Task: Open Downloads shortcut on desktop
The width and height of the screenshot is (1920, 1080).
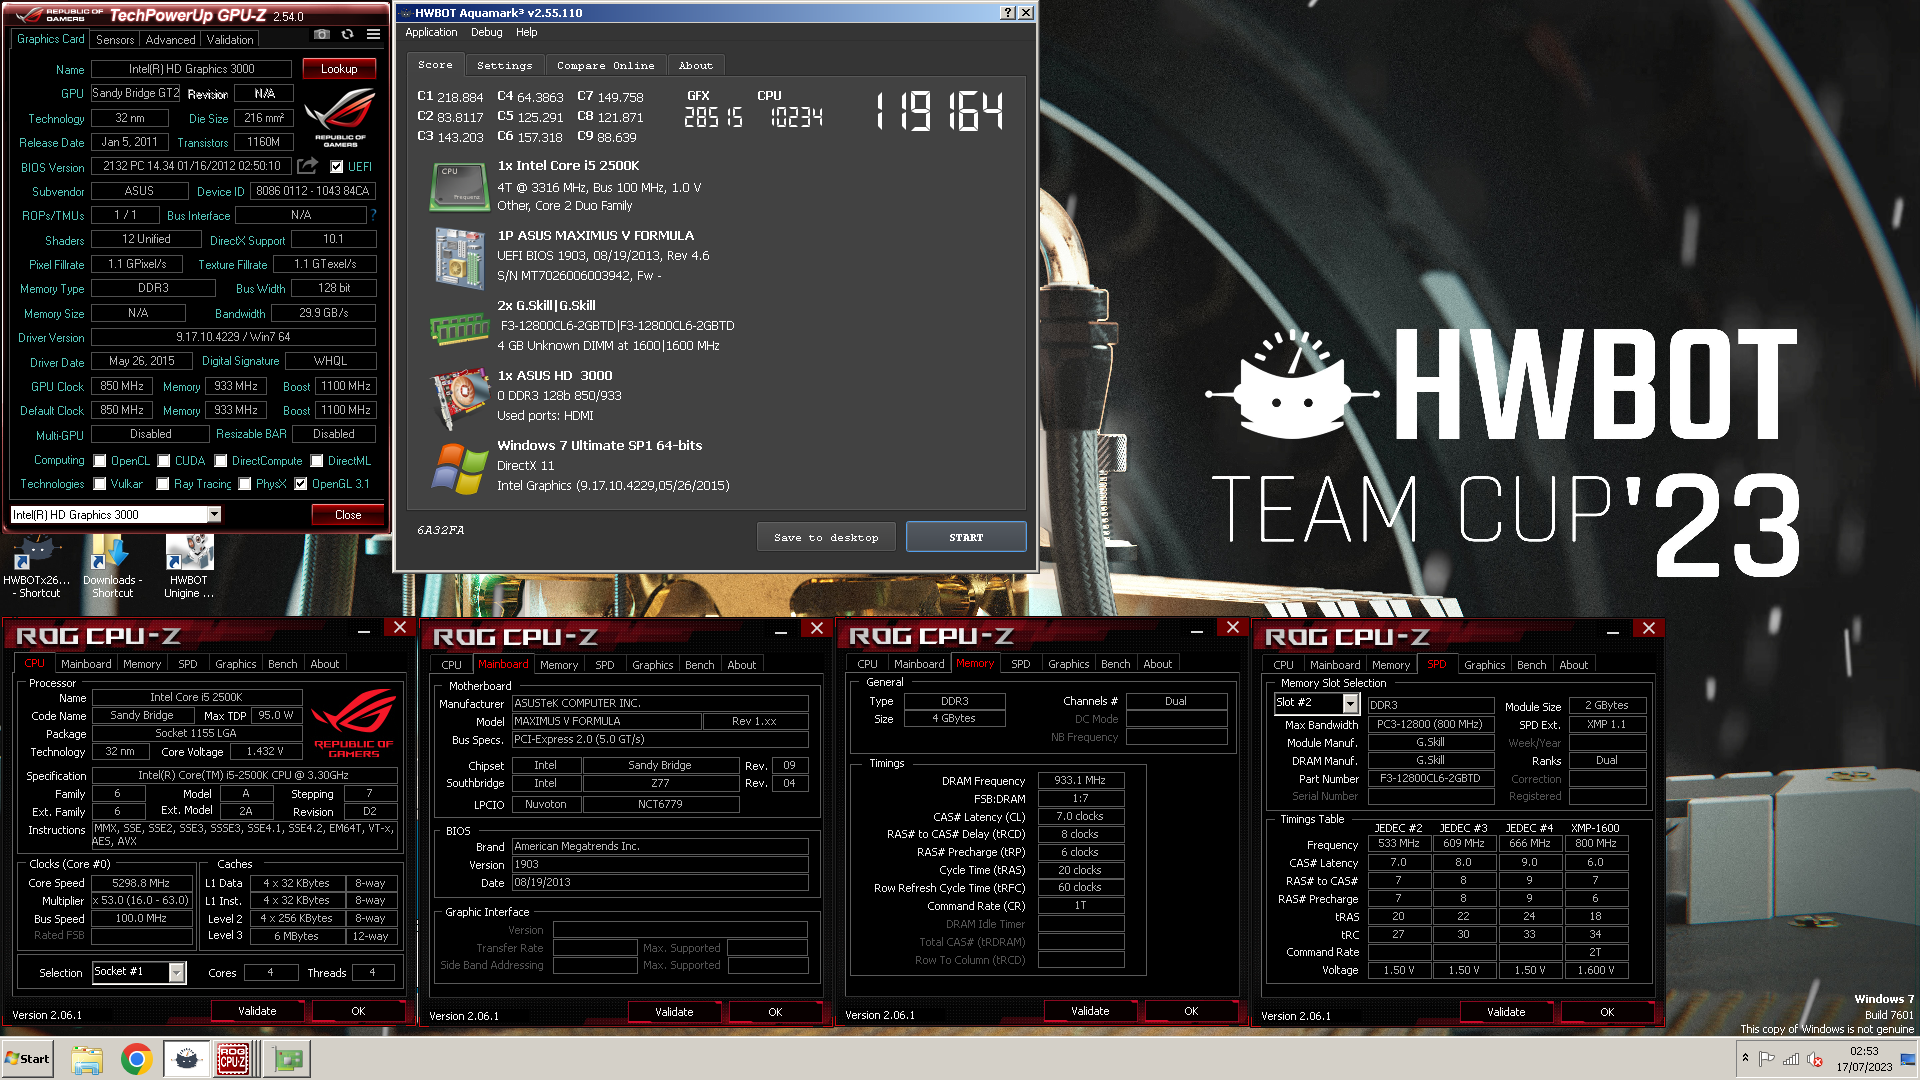Action: point(112,566)
